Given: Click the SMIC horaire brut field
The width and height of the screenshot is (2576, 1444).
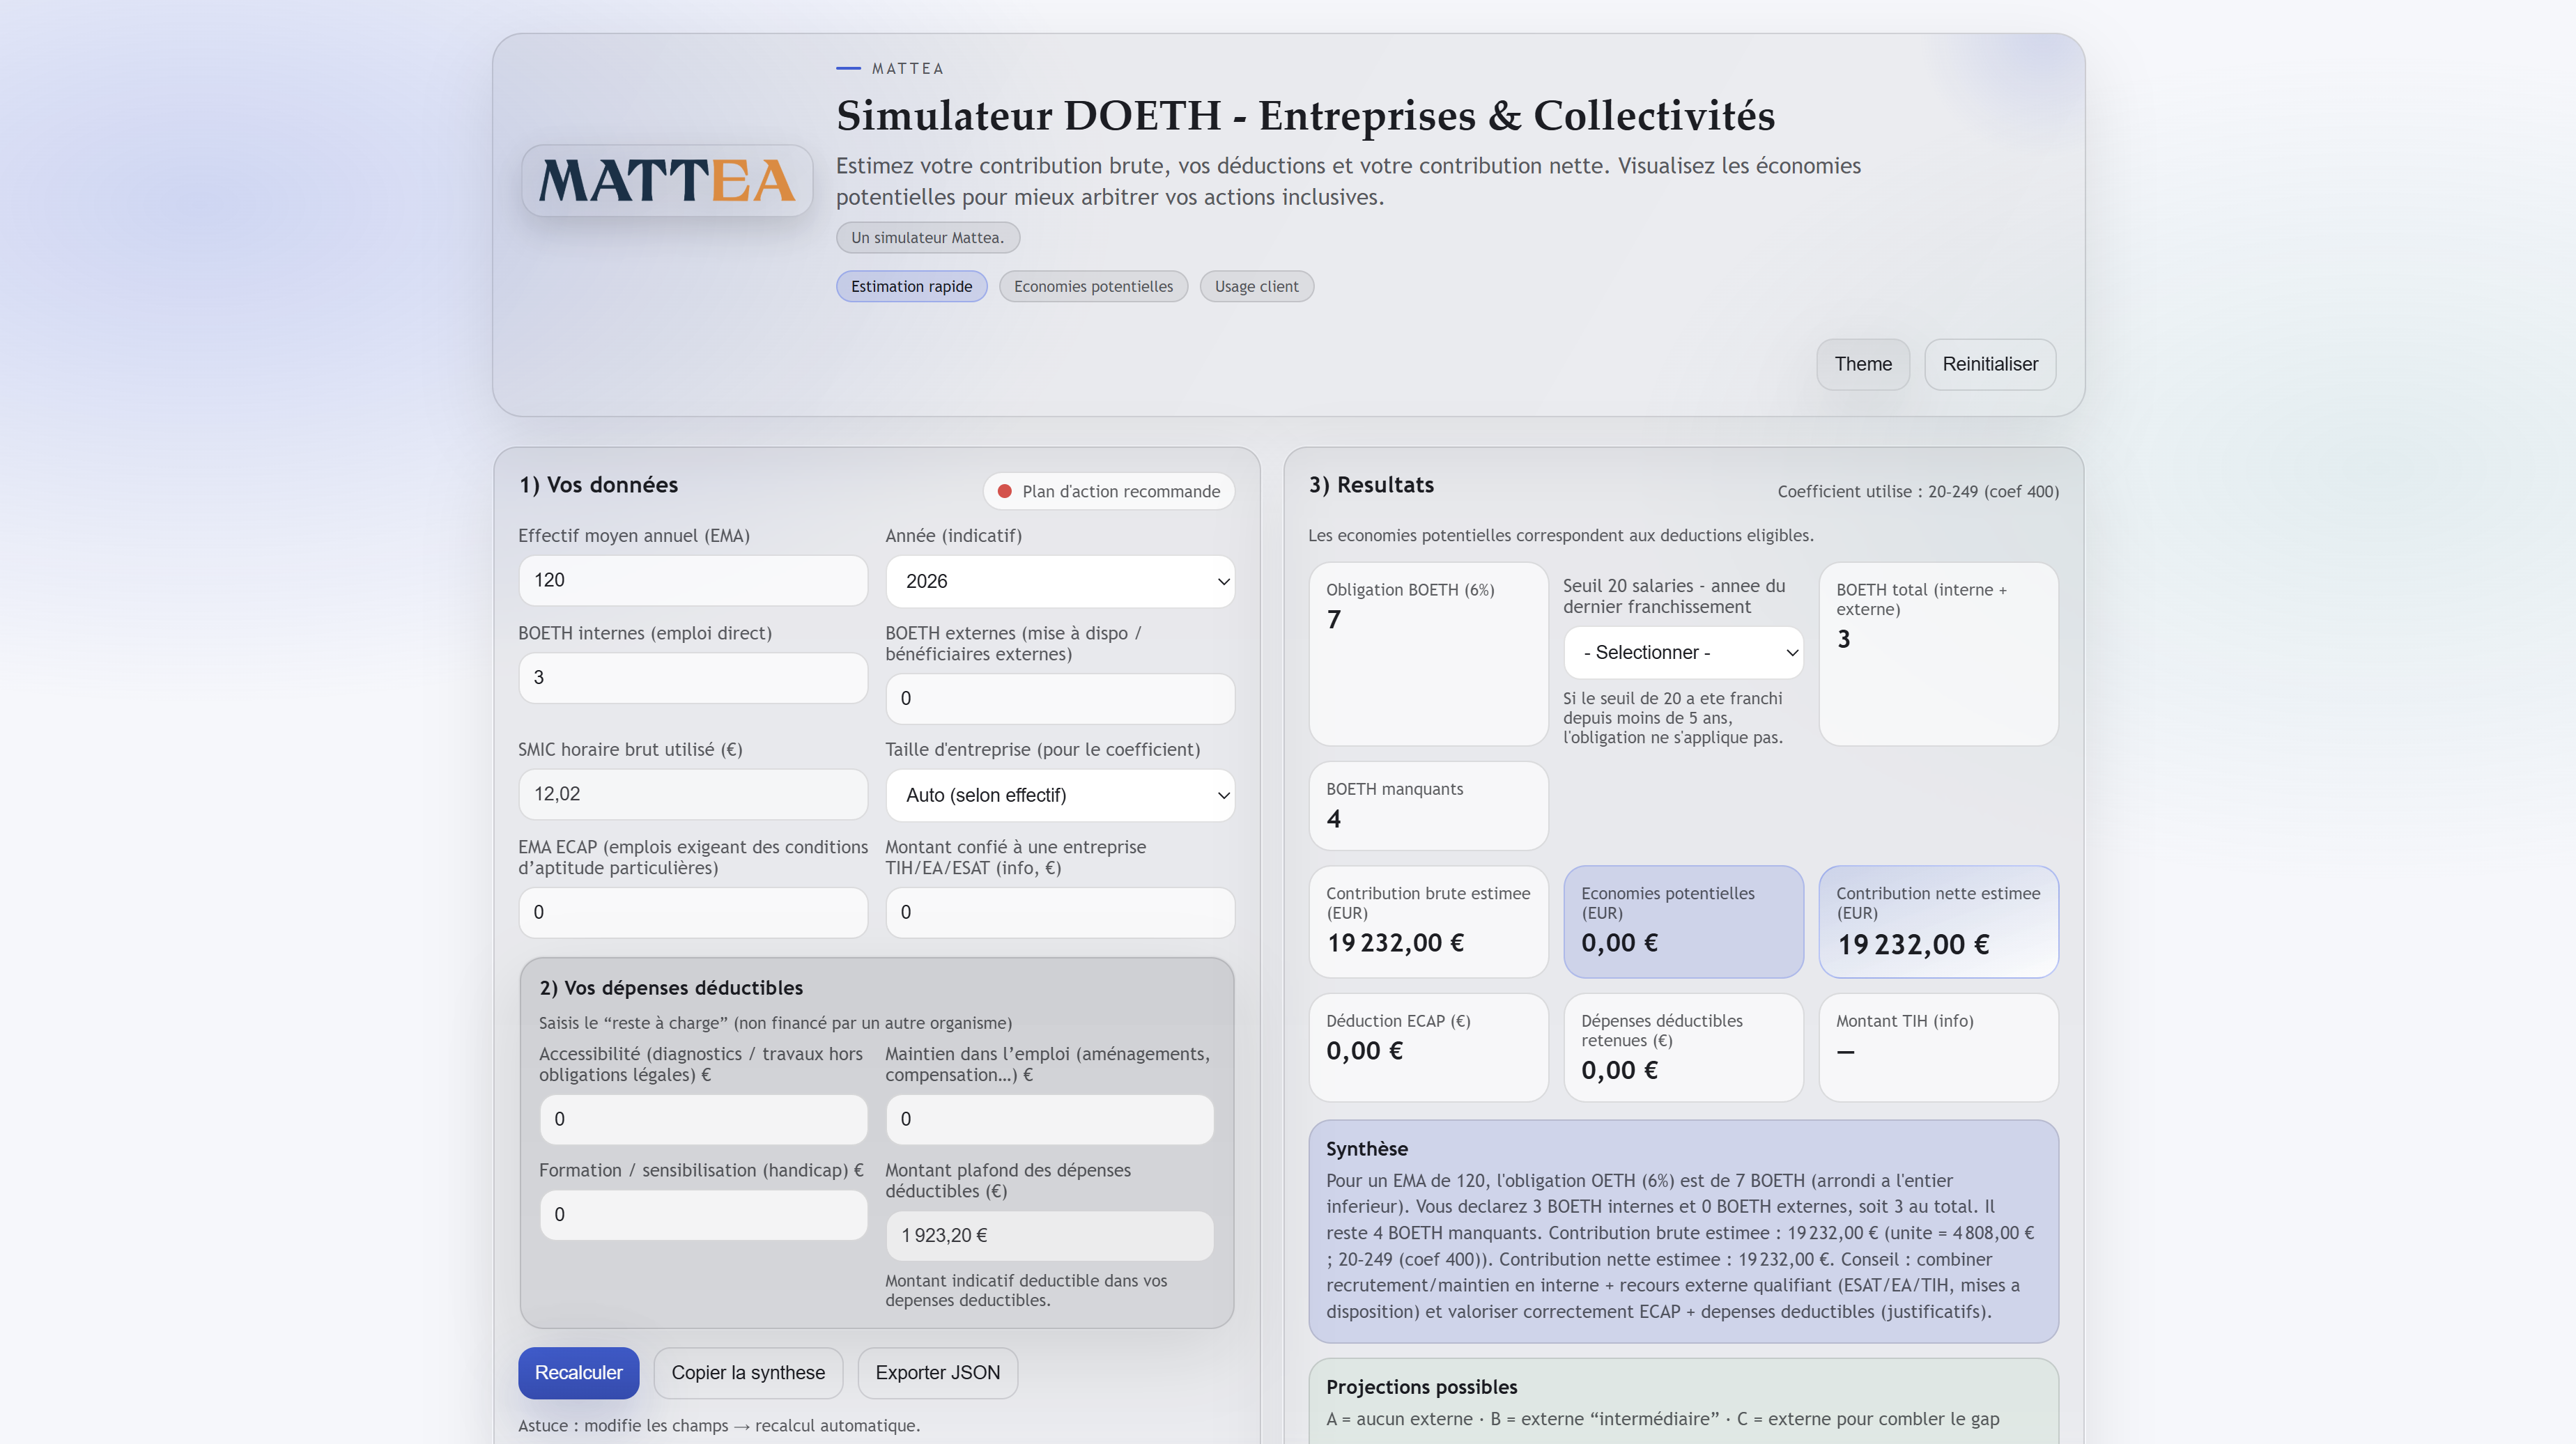Looking at the screenshot, I should [692, 793].
